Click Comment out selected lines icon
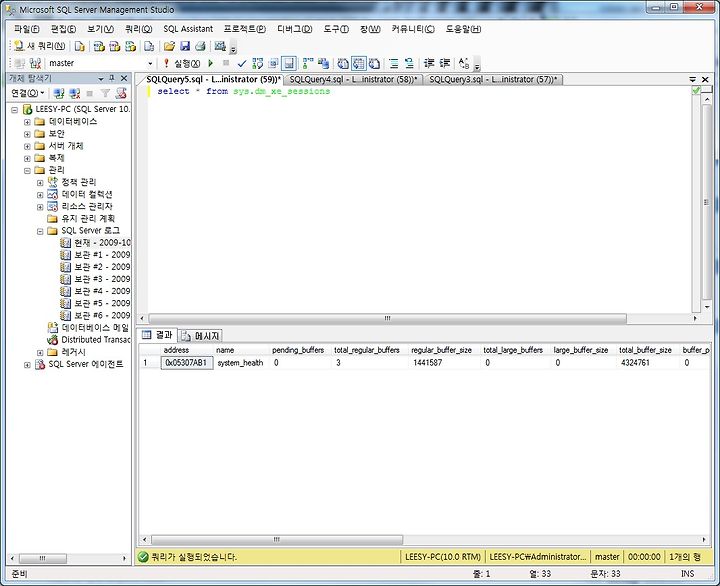The height and width of the screenshot is (586, 720). (394, 63)
